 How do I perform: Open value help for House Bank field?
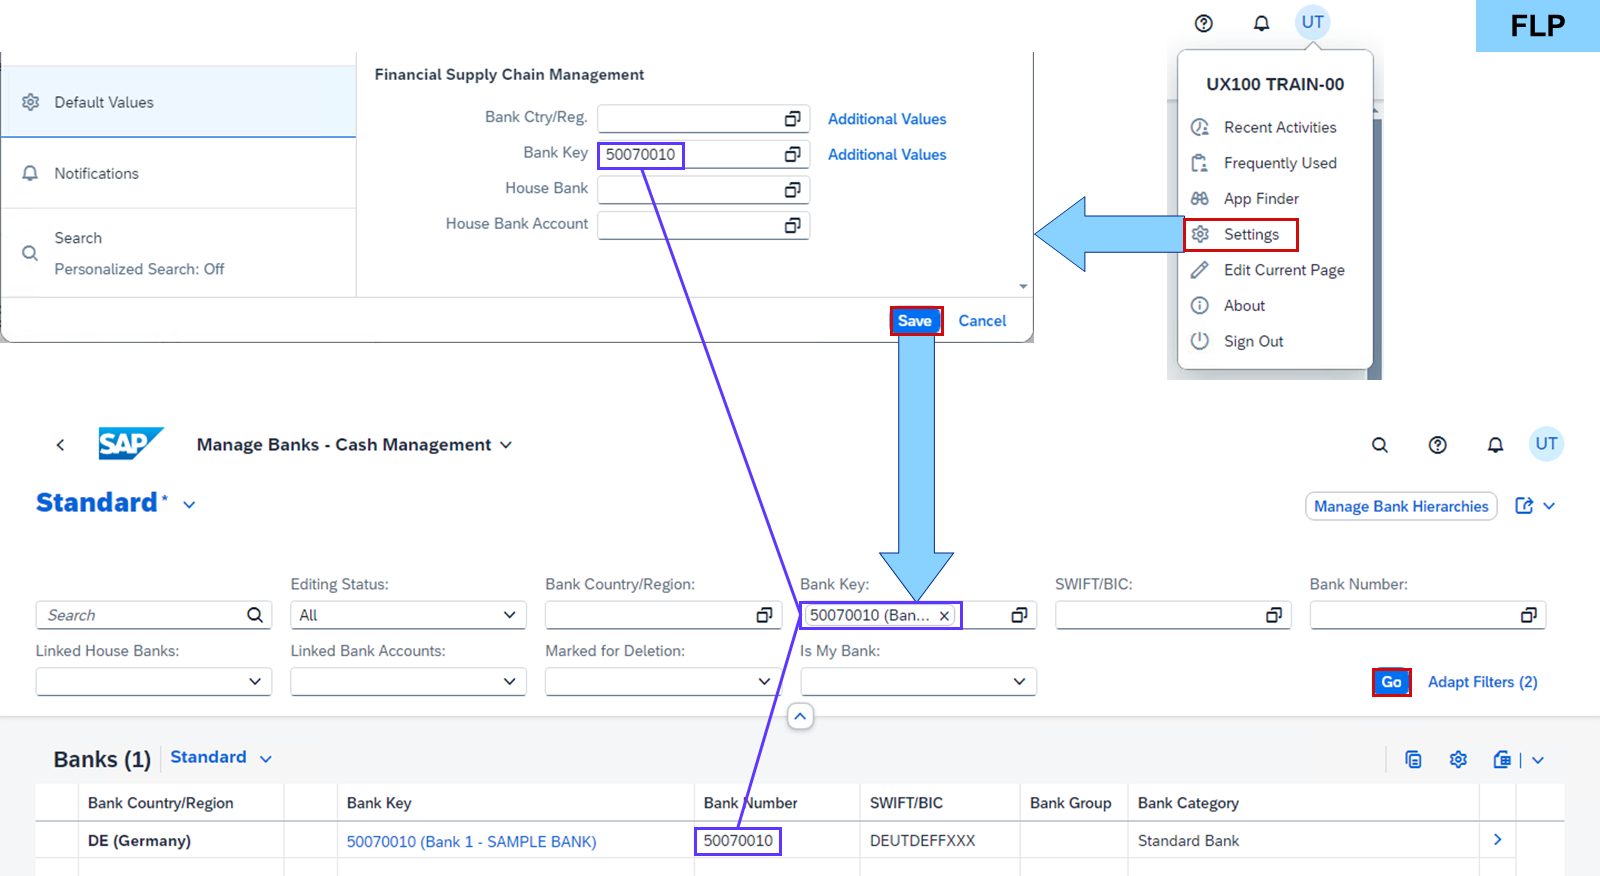click(792, 190)
